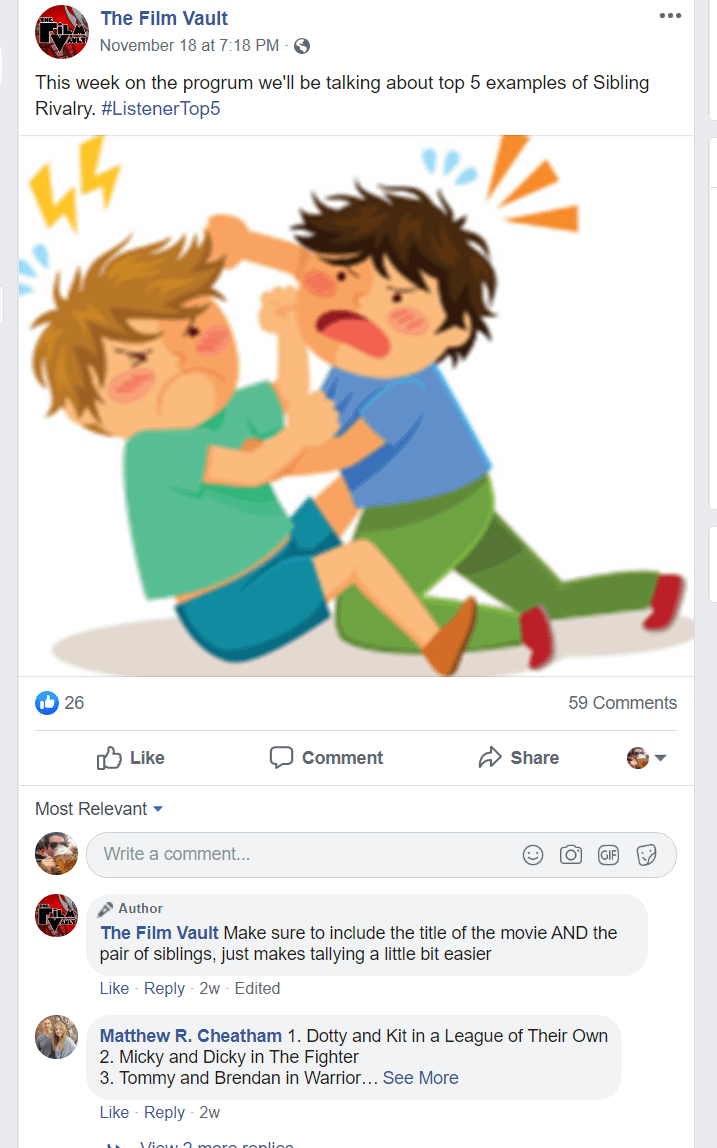The width and height of the screenshot is (717, 1148).
Task: Open the GIF picker in comment box
Action: tap(609, 854)
